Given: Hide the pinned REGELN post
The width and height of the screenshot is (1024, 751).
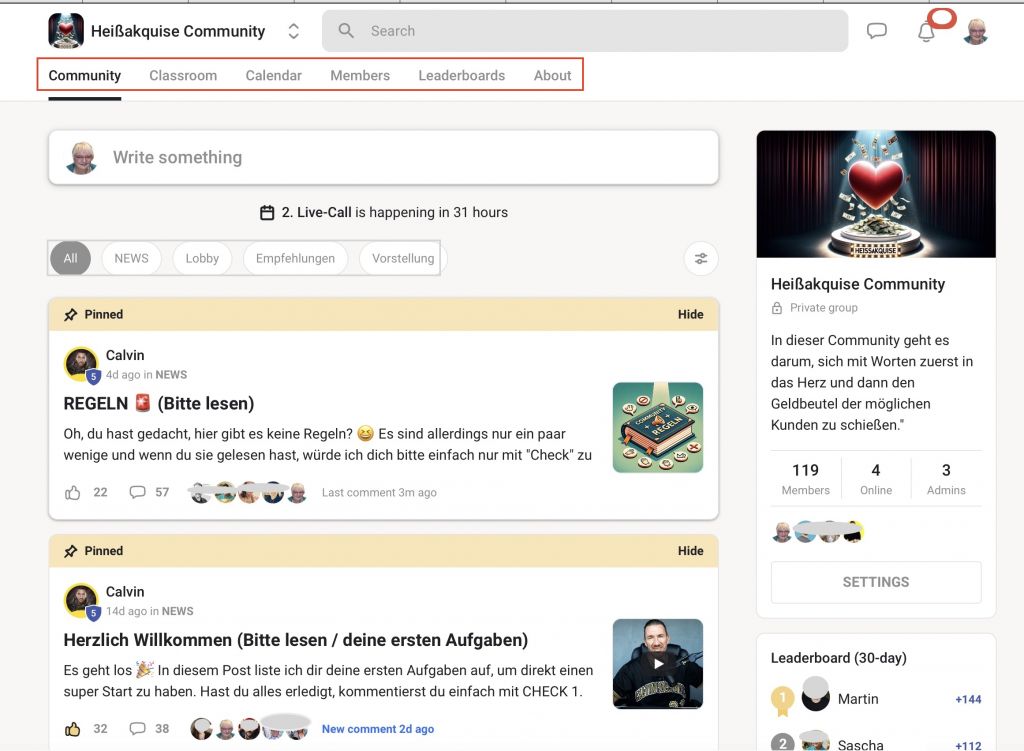Looking at the screenshot, I should pos(690,314).
